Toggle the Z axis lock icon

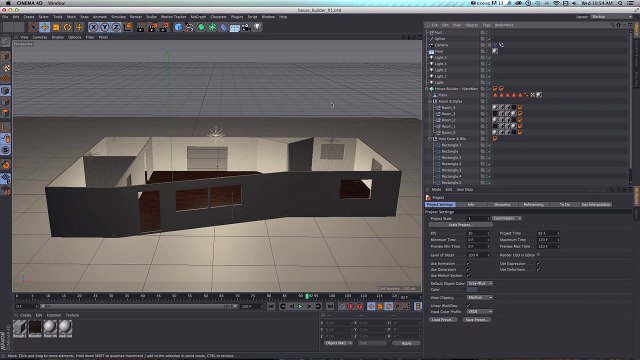tap(116, 27)
